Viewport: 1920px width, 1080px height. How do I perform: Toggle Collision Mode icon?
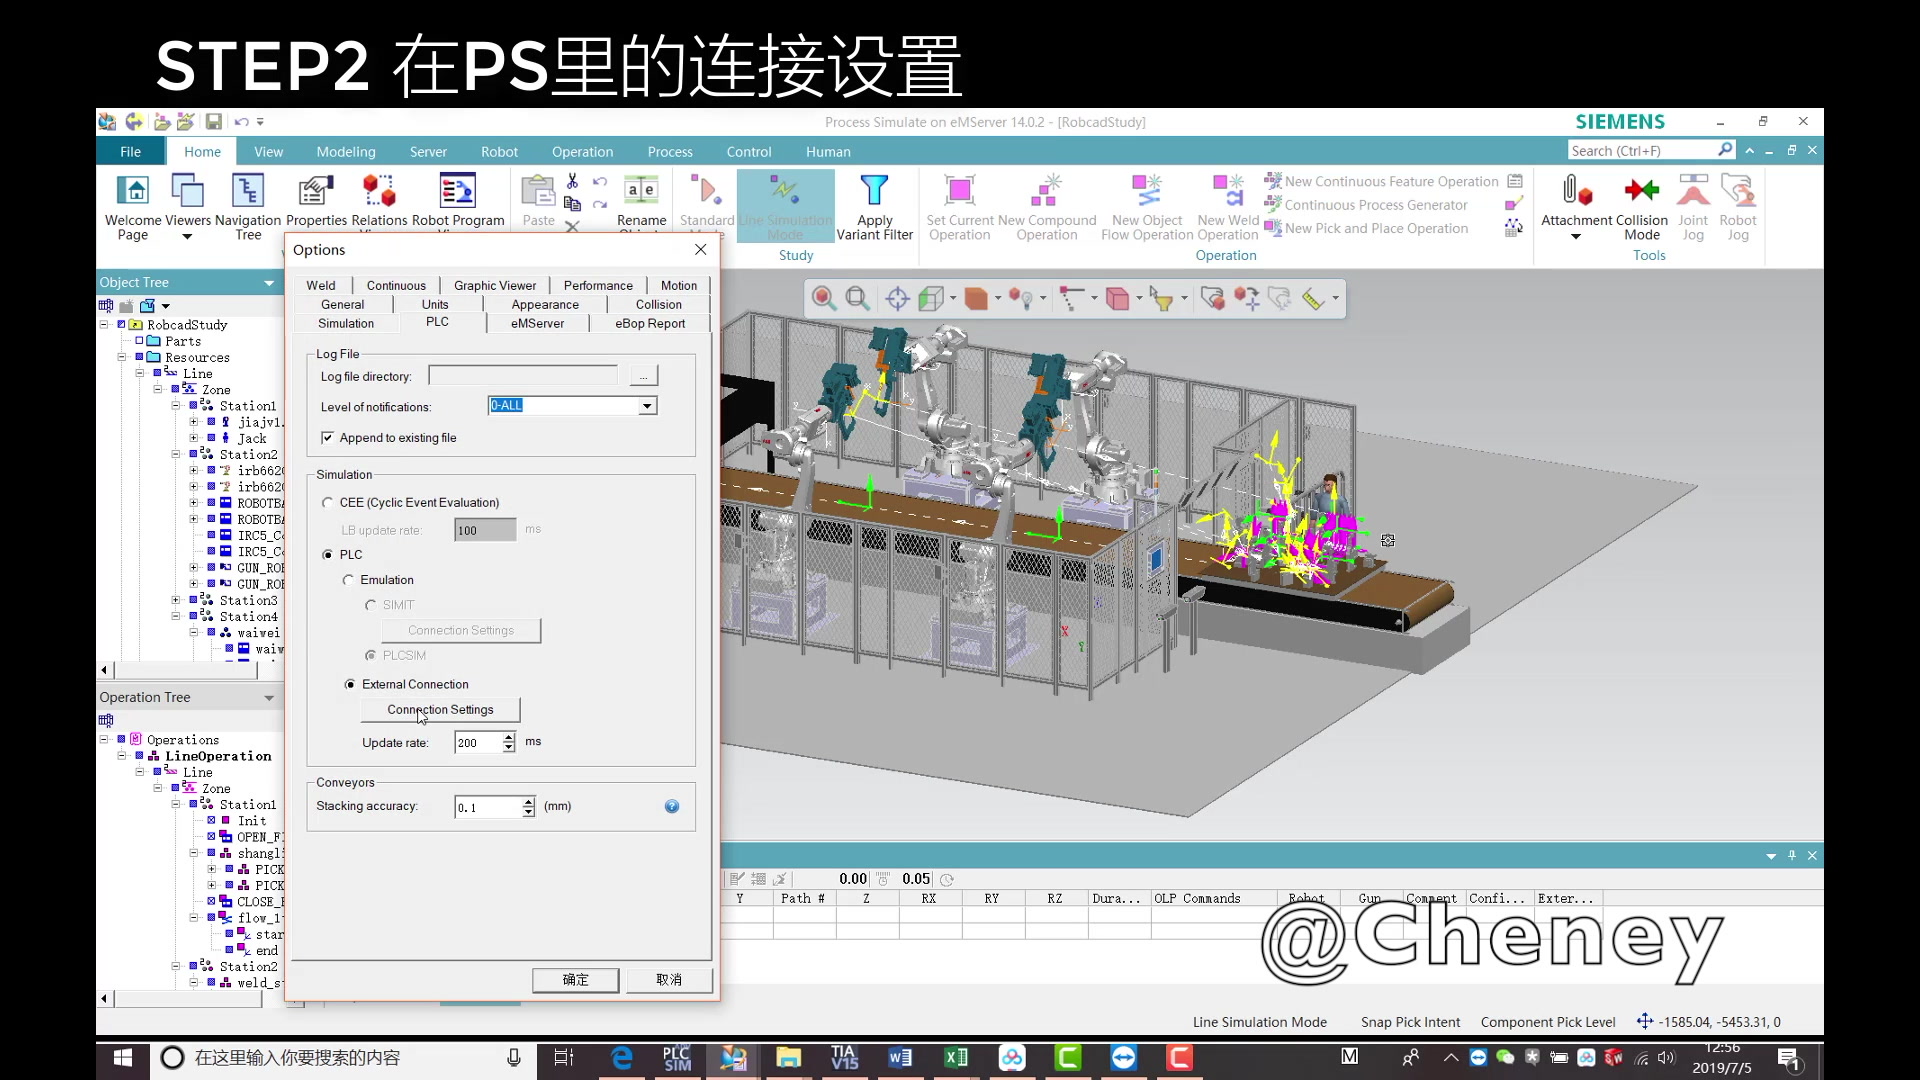click(x=1641, y=191)
